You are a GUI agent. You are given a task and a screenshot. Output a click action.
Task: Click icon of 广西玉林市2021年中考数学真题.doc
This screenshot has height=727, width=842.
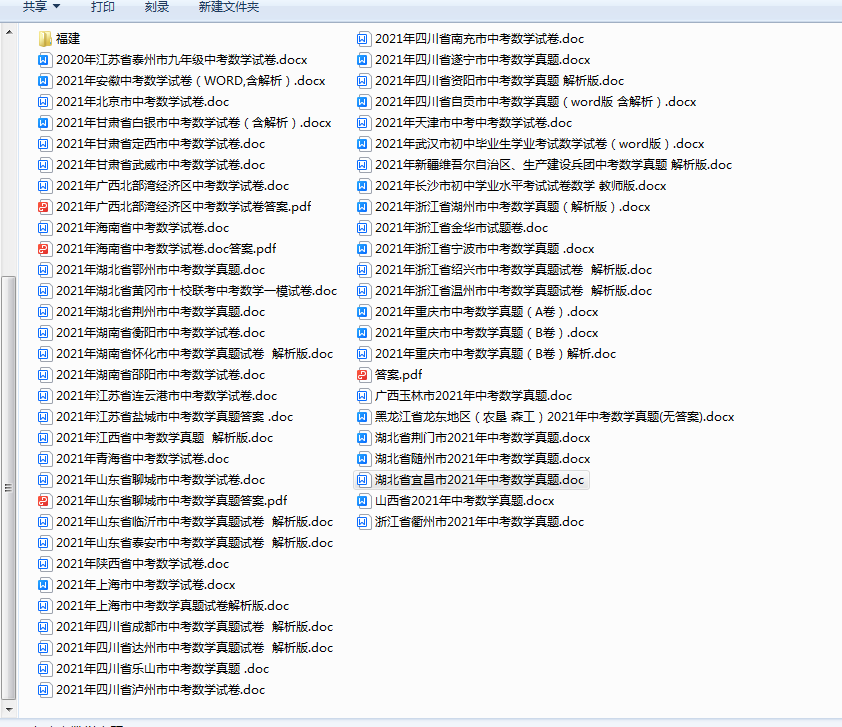[363, 396]
